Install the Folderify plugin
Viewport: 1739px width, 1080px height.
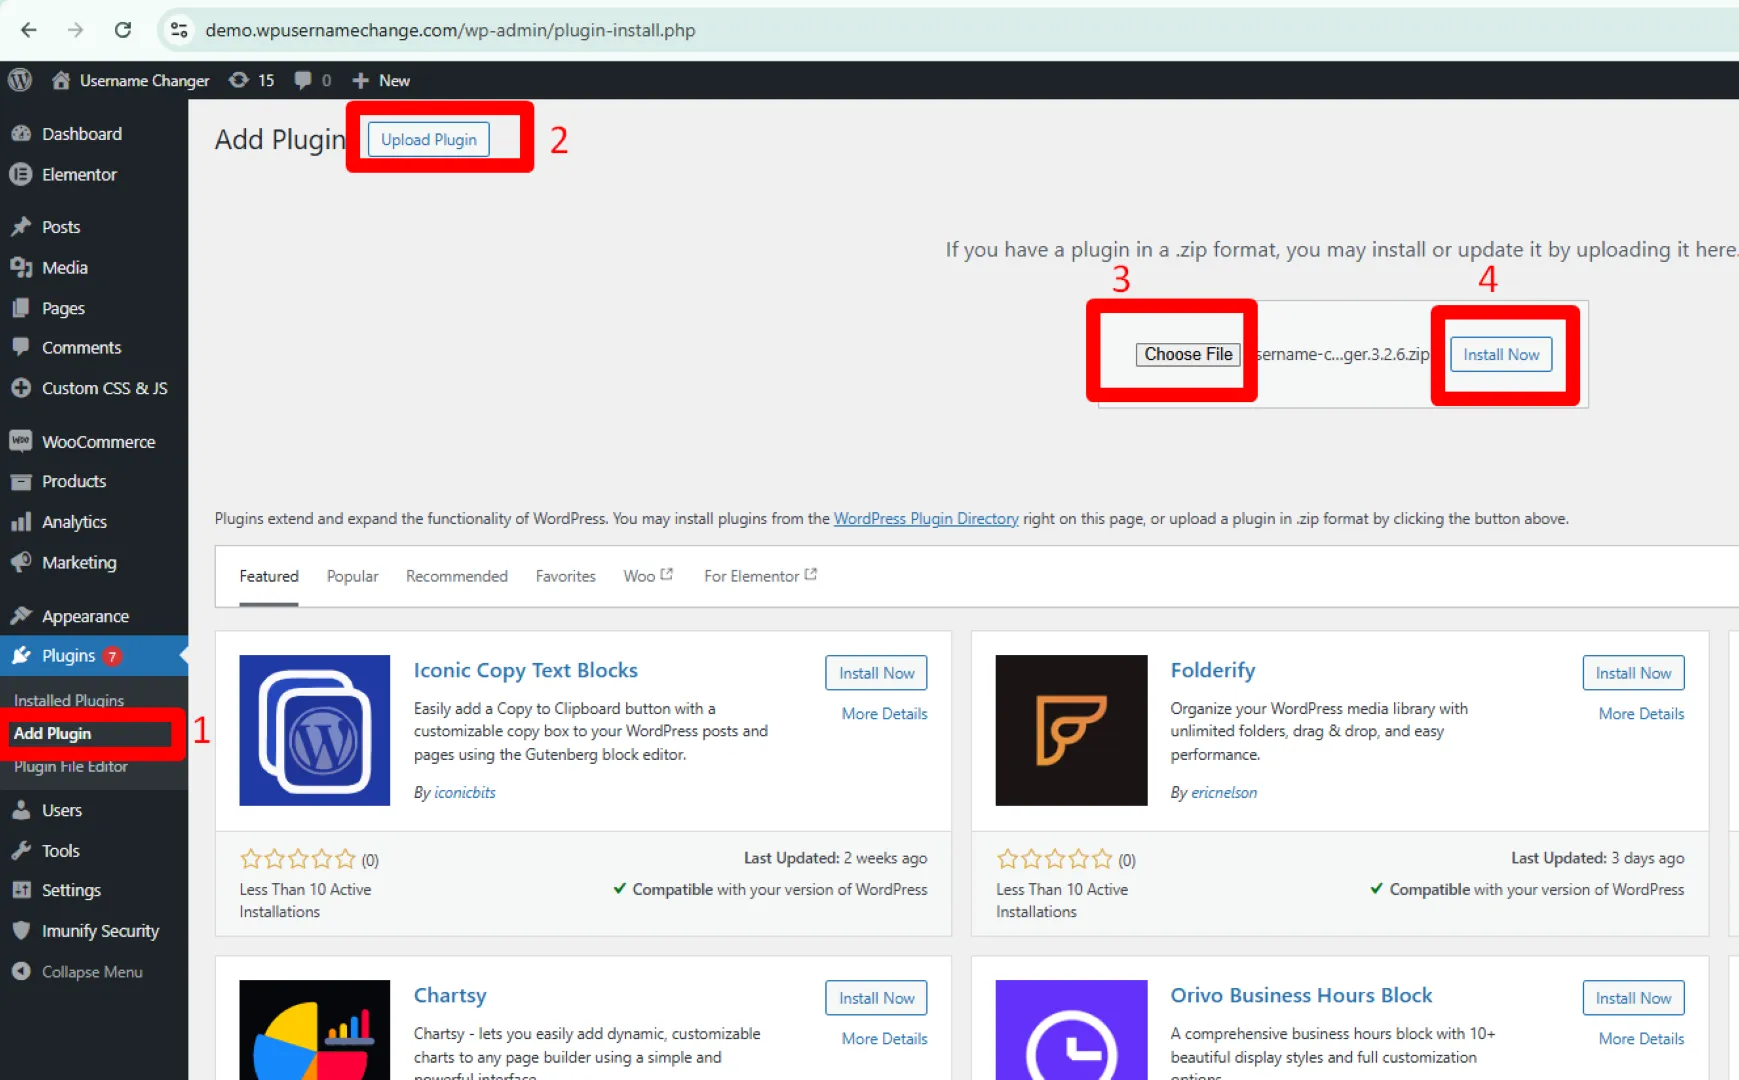click(x=1633, y=673)
